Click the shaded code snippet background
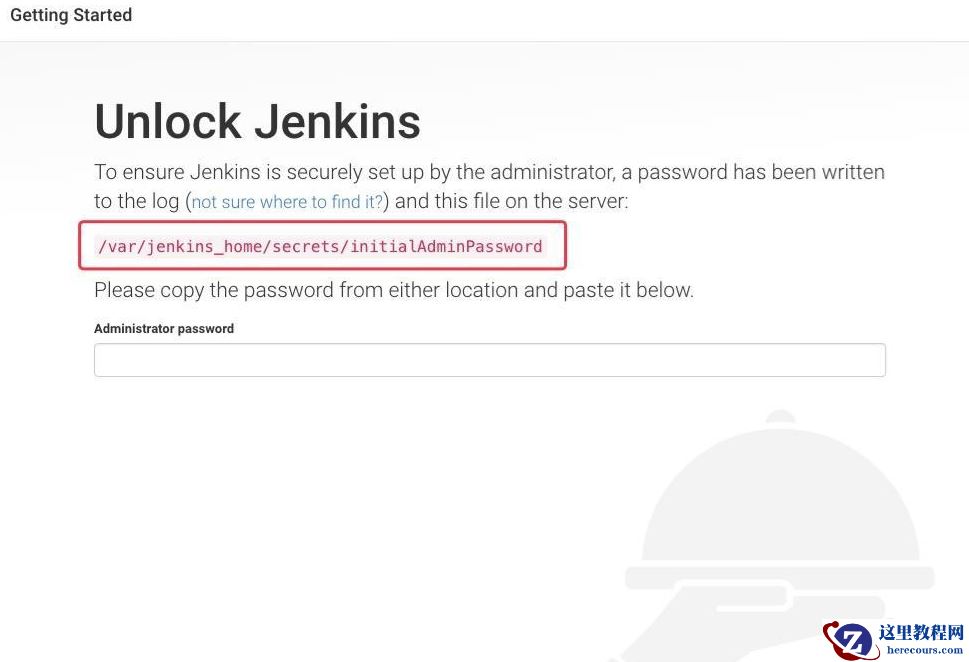The image size is (969, 662). (322, 245)
